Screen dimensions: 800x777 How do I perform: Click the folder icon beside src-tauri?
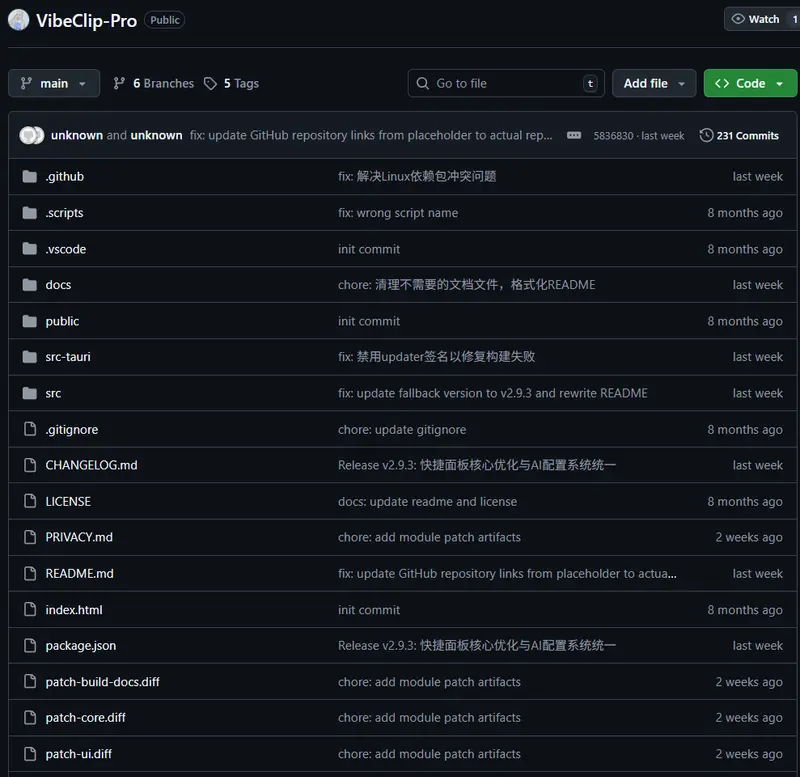pos(29,357)
